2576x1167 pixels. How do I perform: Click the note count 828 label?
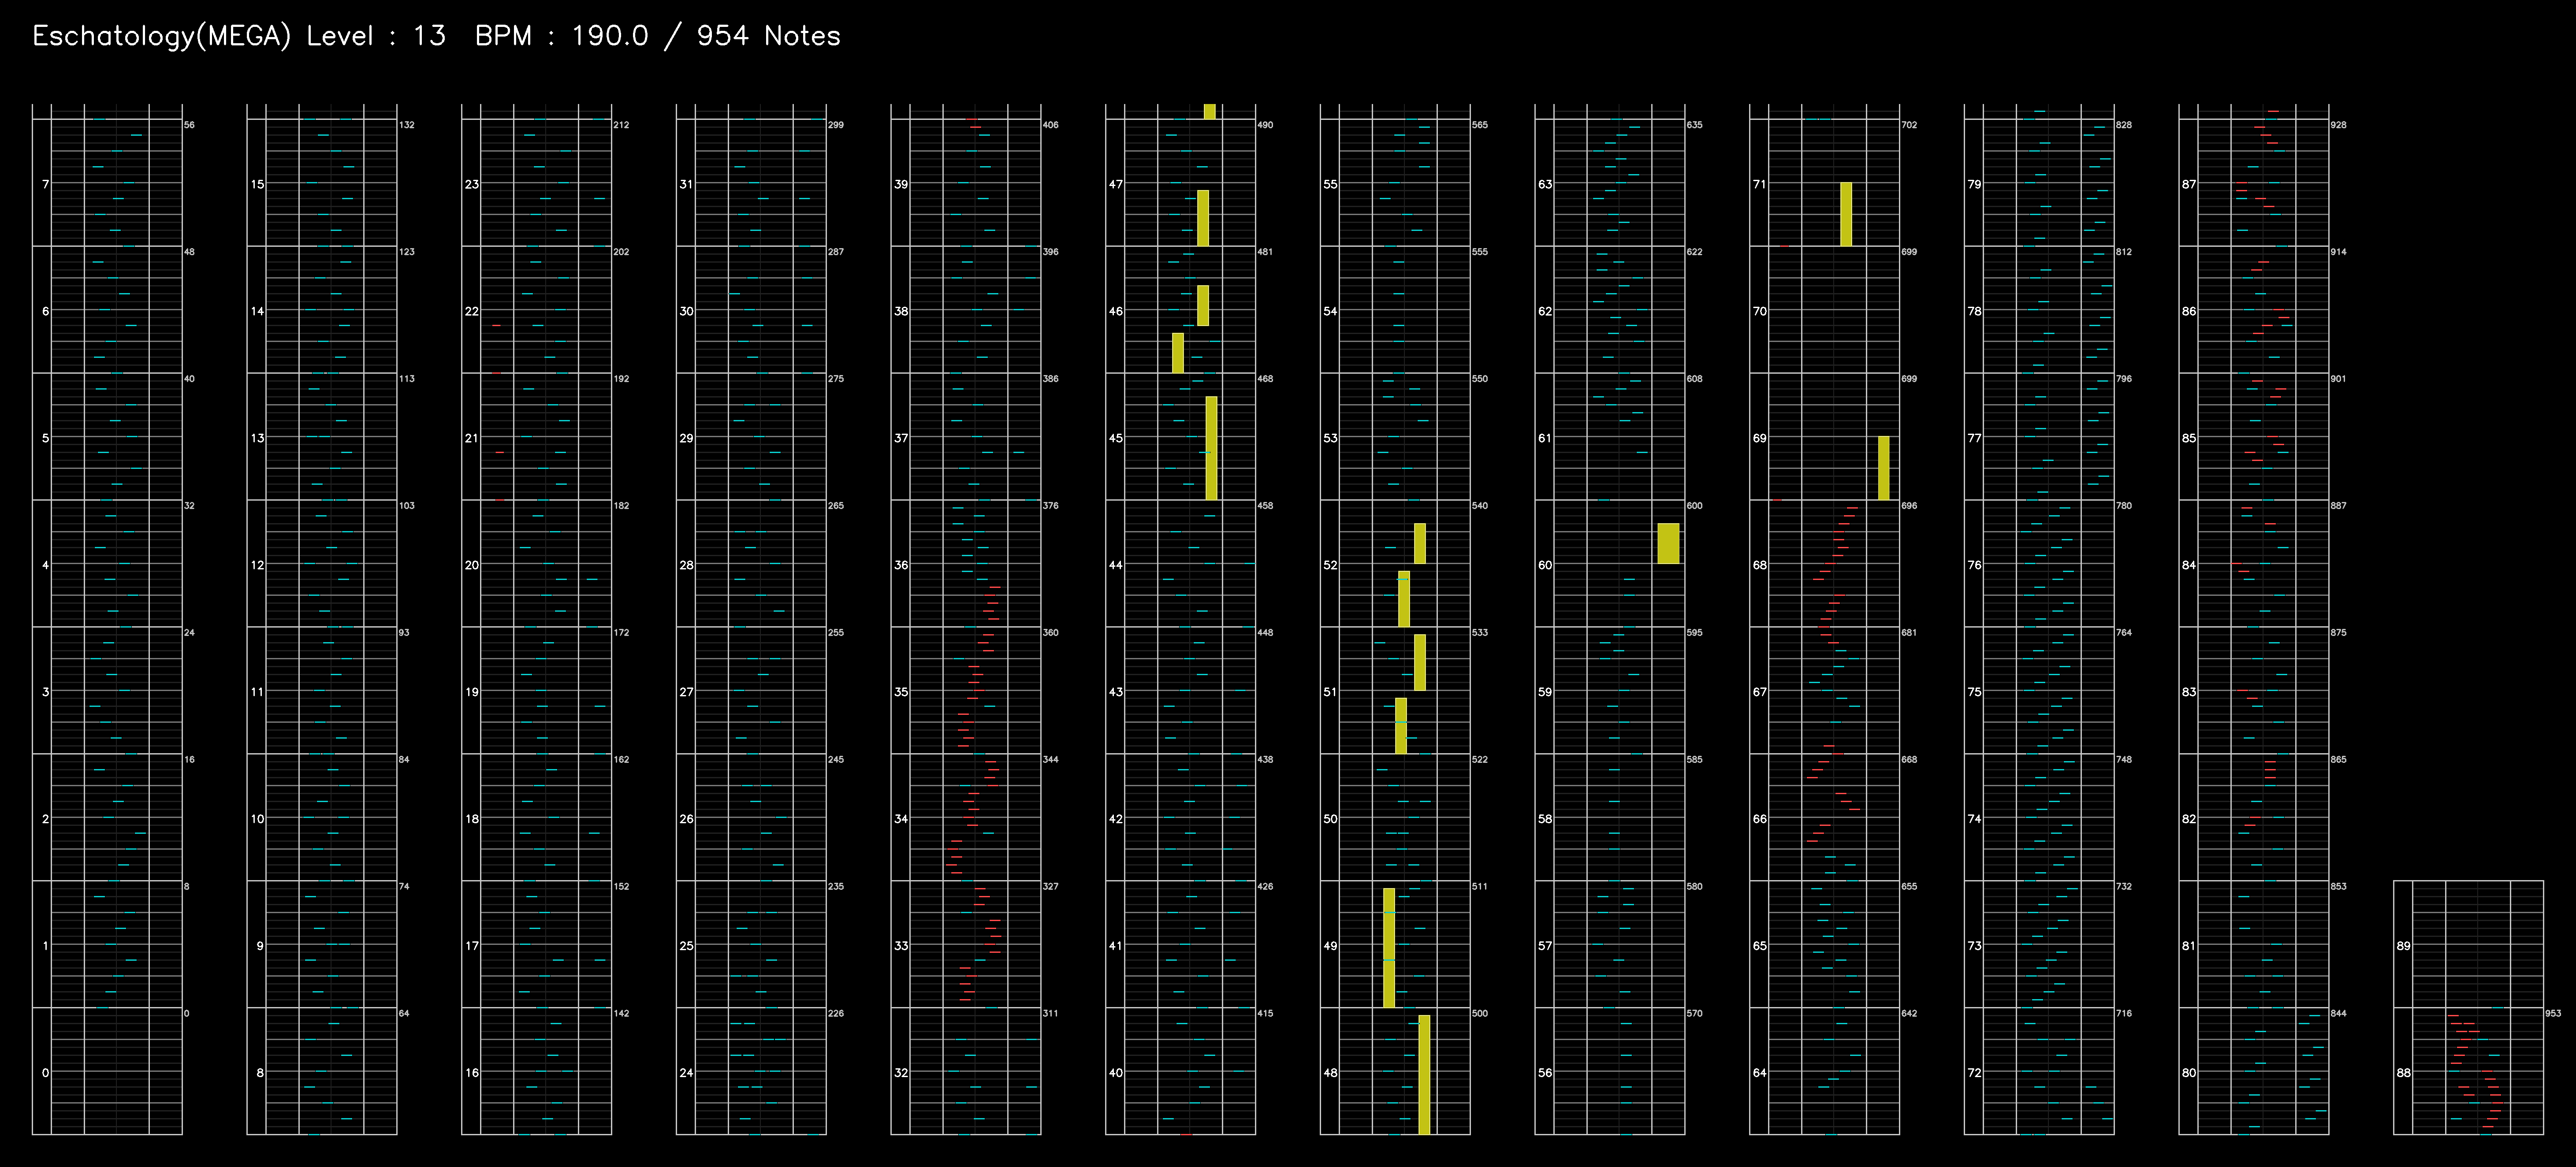click(x=2124, y=125)
